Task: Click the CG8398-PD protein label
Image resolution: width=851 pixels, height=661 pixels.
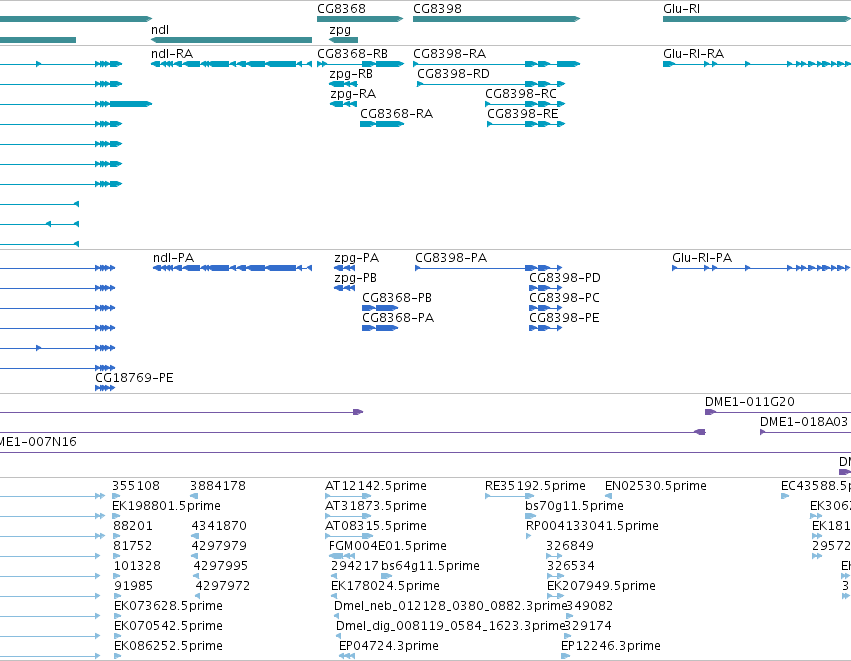Action: click(x=565, y=278)
